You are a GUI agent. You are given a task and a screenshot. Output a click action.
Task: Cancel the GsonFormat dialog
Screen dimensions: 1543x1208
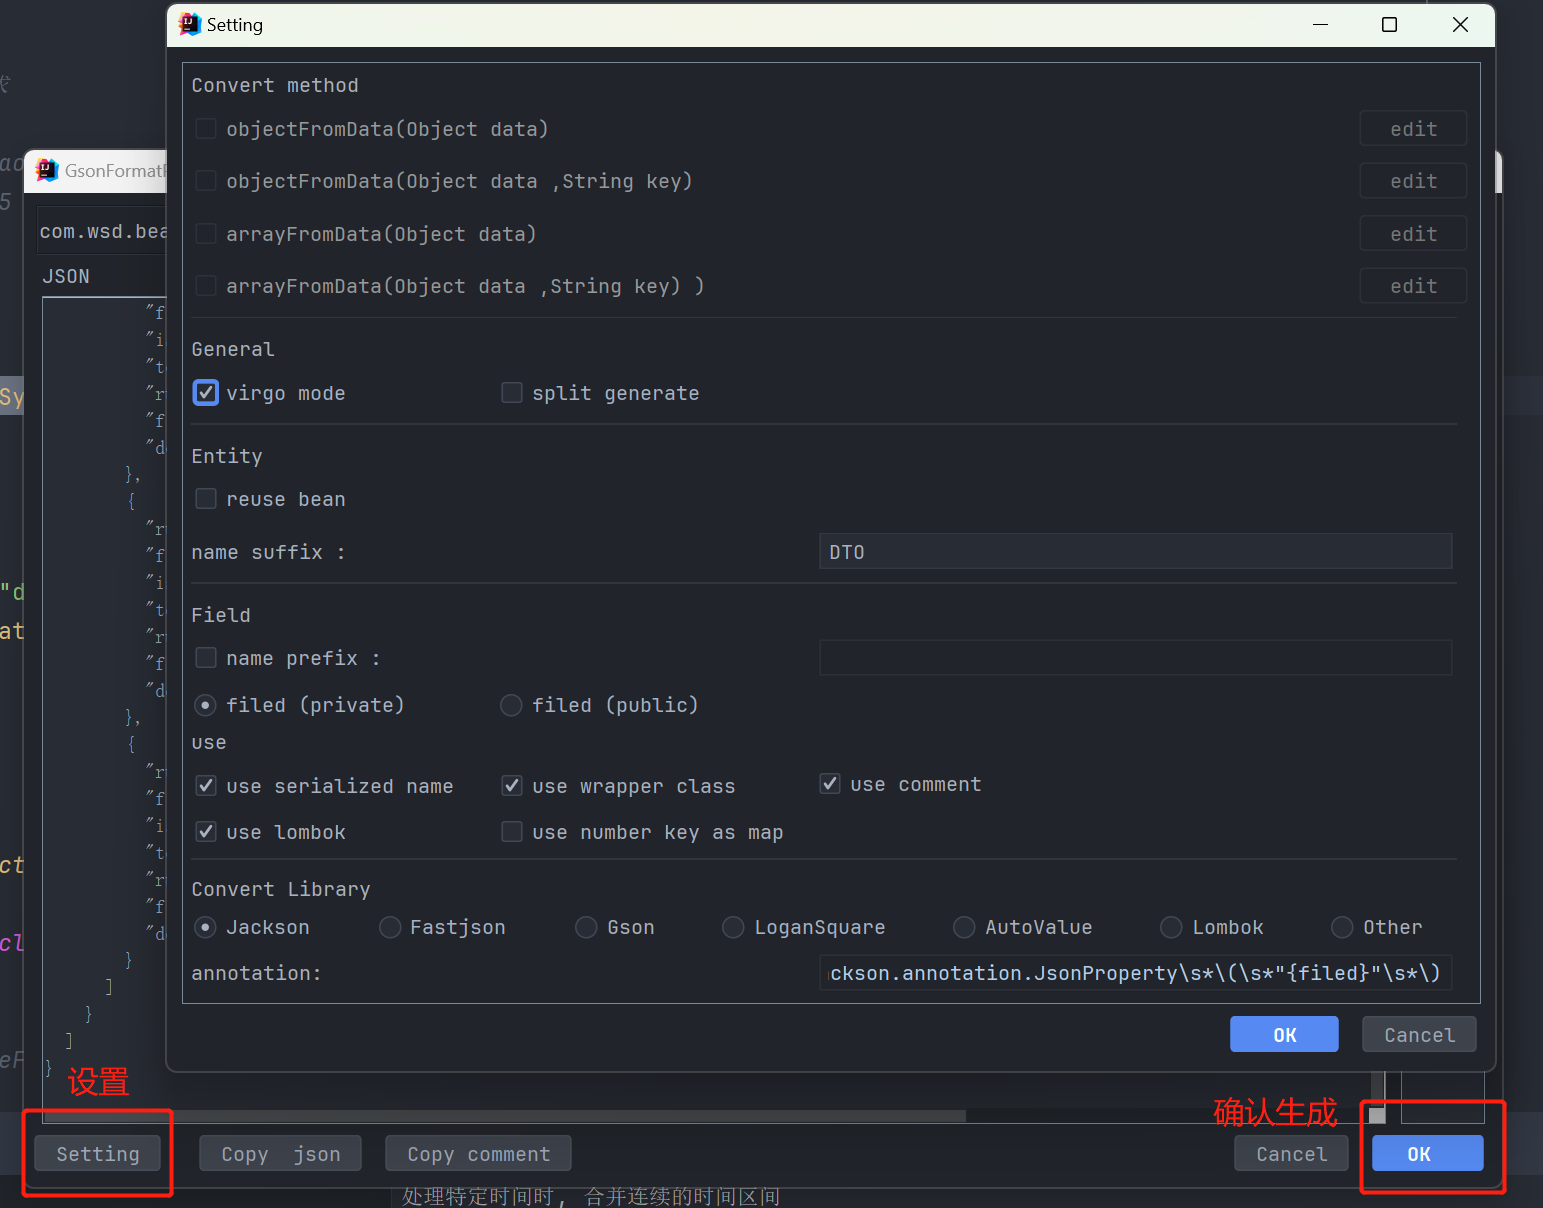click(x=1291, y=1153)
